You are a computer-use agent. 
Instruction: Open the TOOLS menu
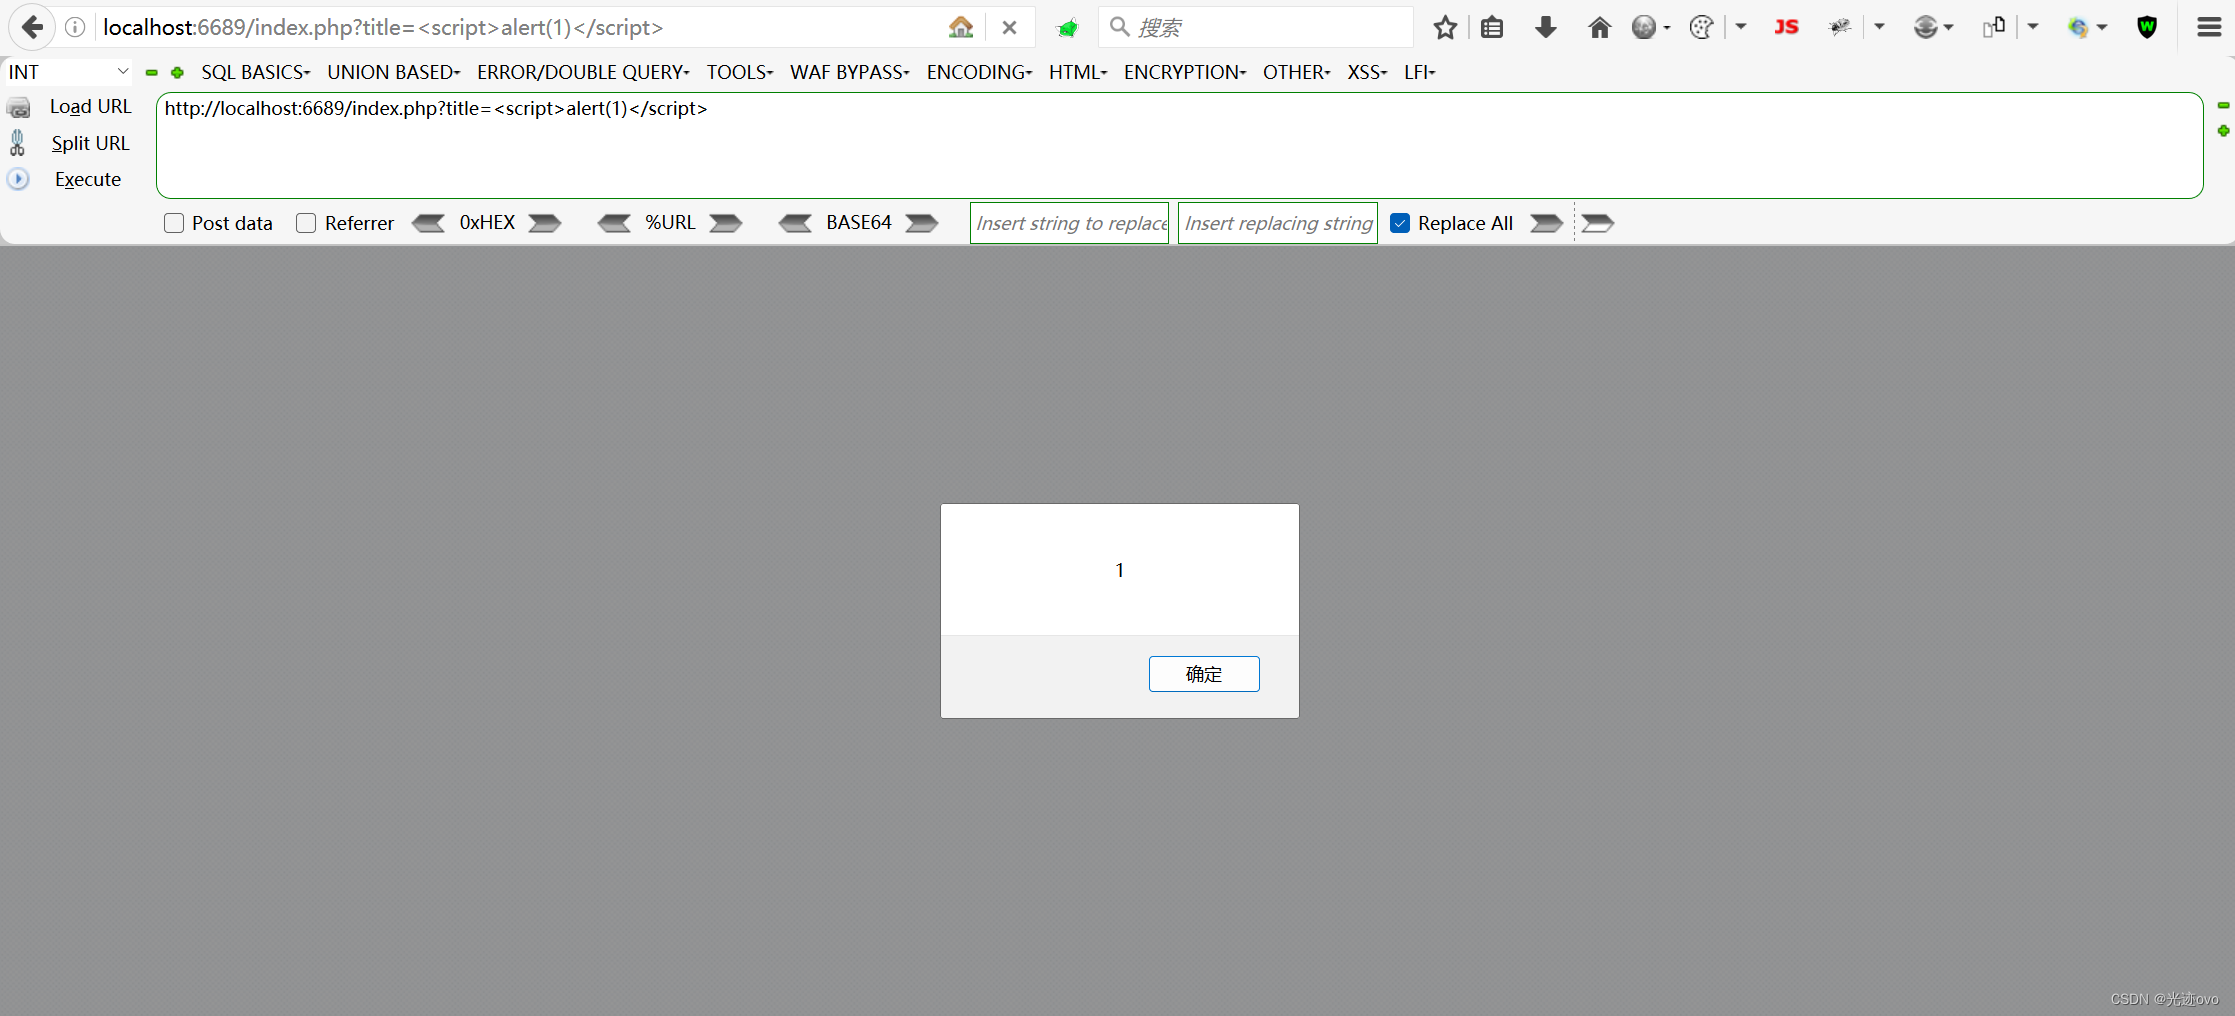click(740, 72)
